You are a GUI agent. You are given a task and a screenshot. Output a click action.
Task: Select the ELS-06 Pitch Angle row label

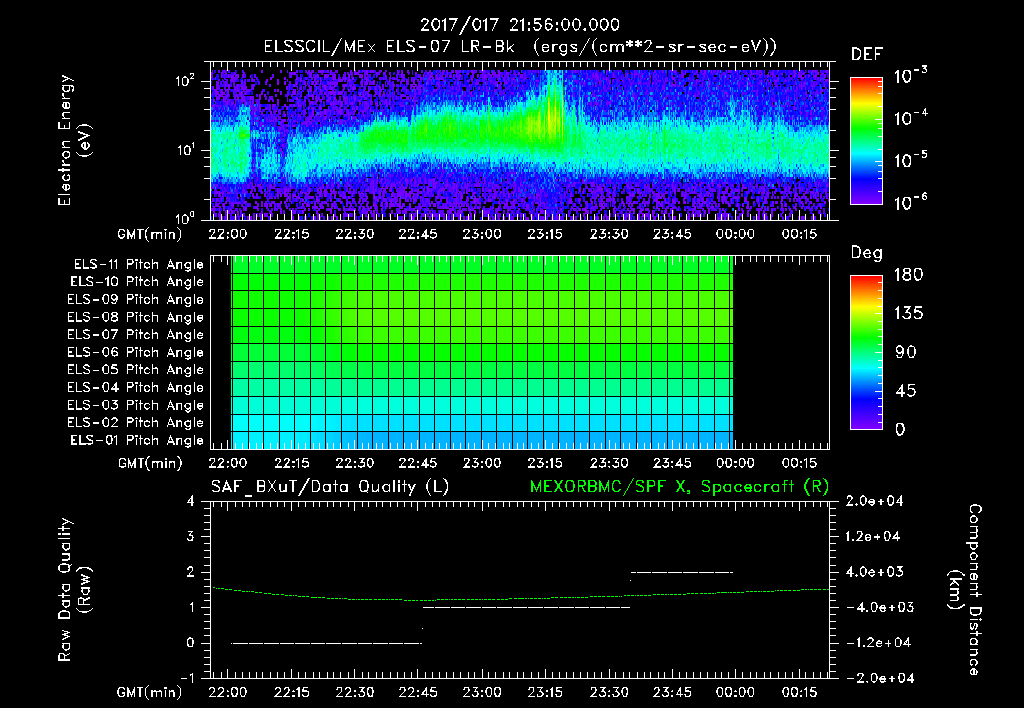click(136, 352)
